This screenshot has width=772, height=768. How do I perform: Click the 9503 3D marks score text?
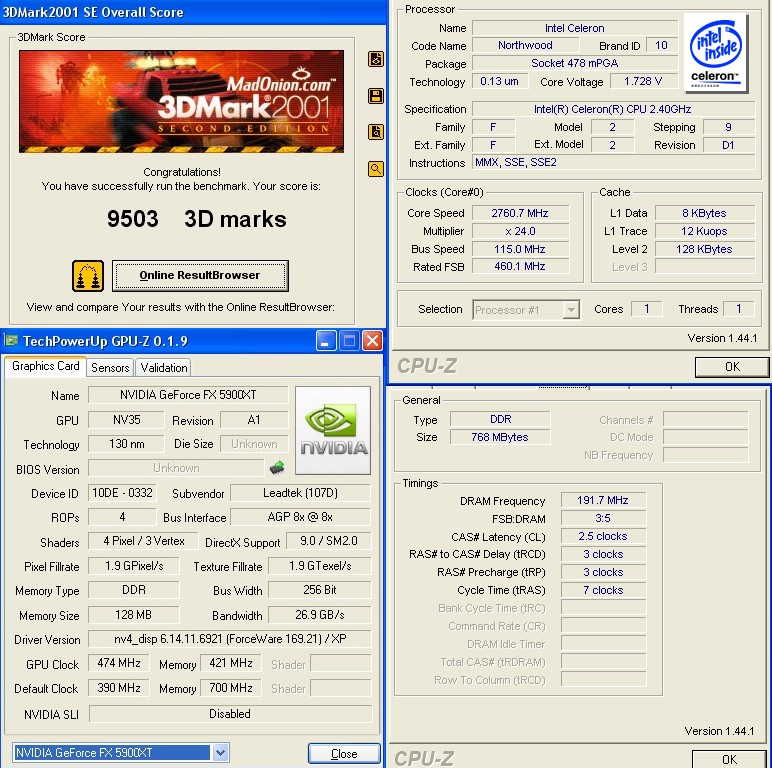tap(196, 219)
